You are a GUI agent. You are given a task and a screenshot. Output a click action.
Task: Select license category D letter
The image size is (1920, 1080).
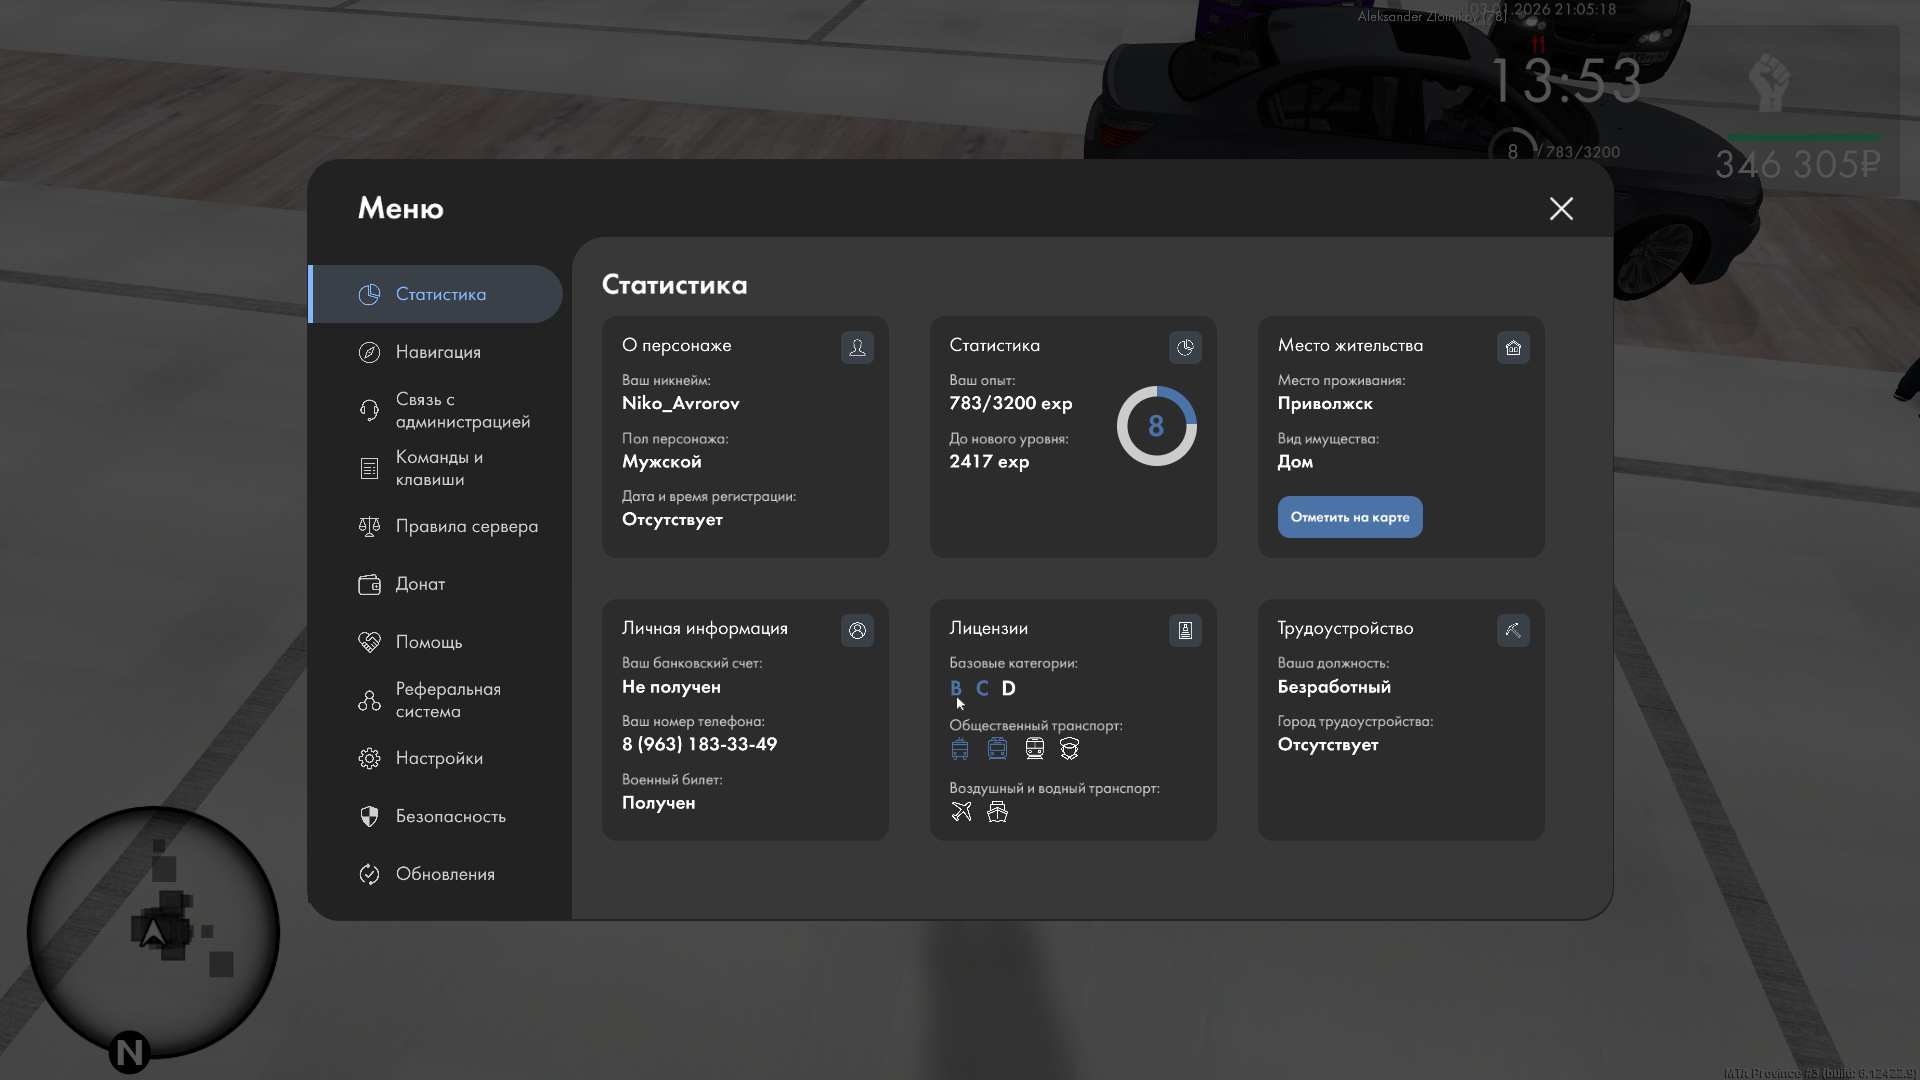tap(1008, 688)
